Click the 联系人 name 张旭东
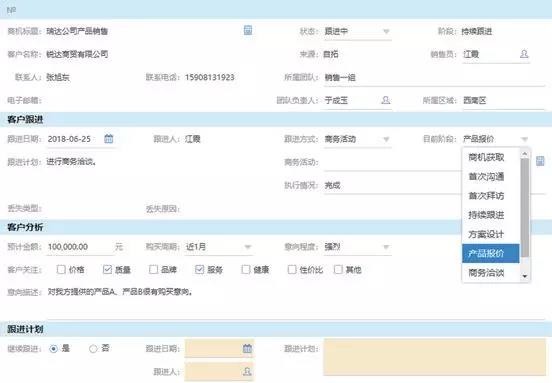The height and width of the screenshot is (383, 552). click(58, 77)
